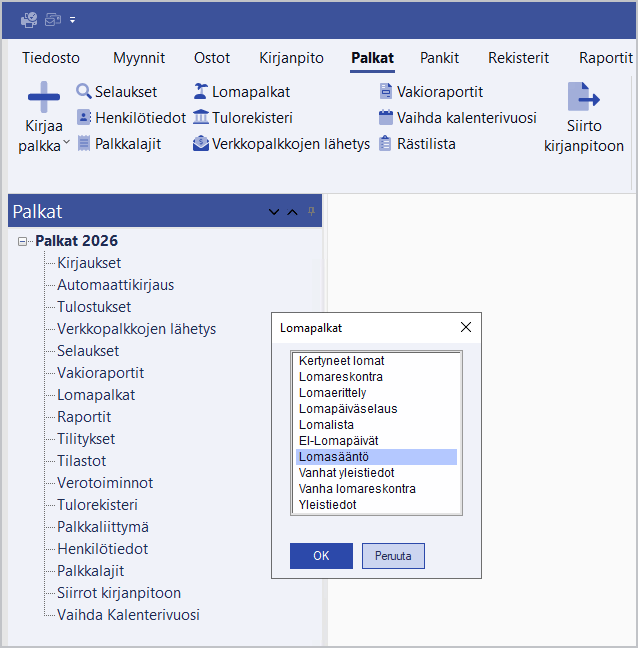Click the Lomapalkat palm tree icon
638x648 pixels.
tap(201, 92)
